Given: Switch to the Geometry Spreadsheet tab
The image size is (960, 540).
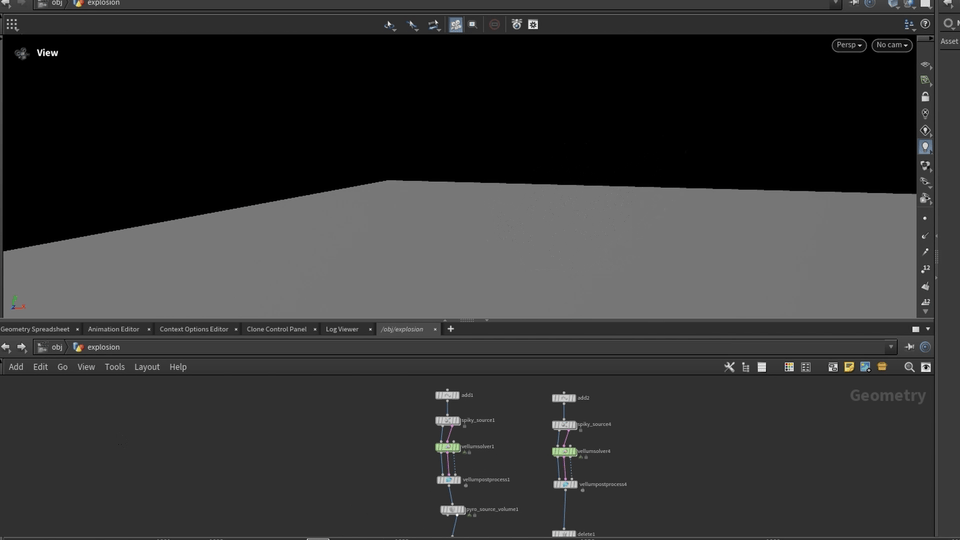Looking at the screenshot, I should click(36, 329).
